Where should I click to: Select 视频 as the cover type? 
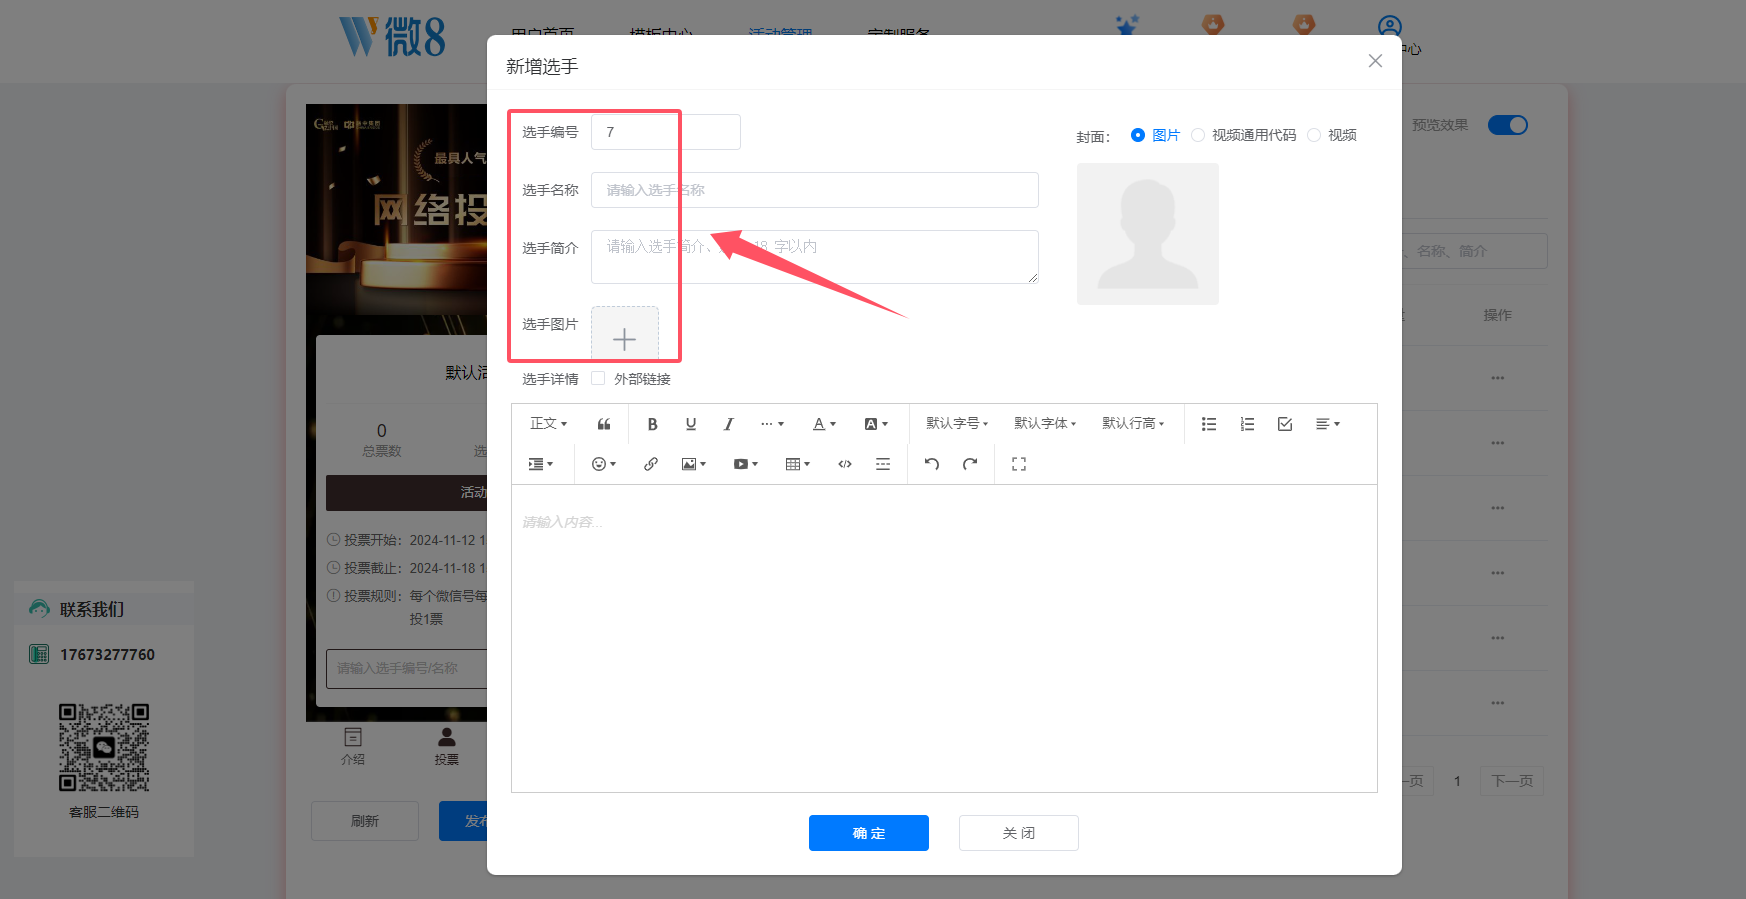point(1332,135)
